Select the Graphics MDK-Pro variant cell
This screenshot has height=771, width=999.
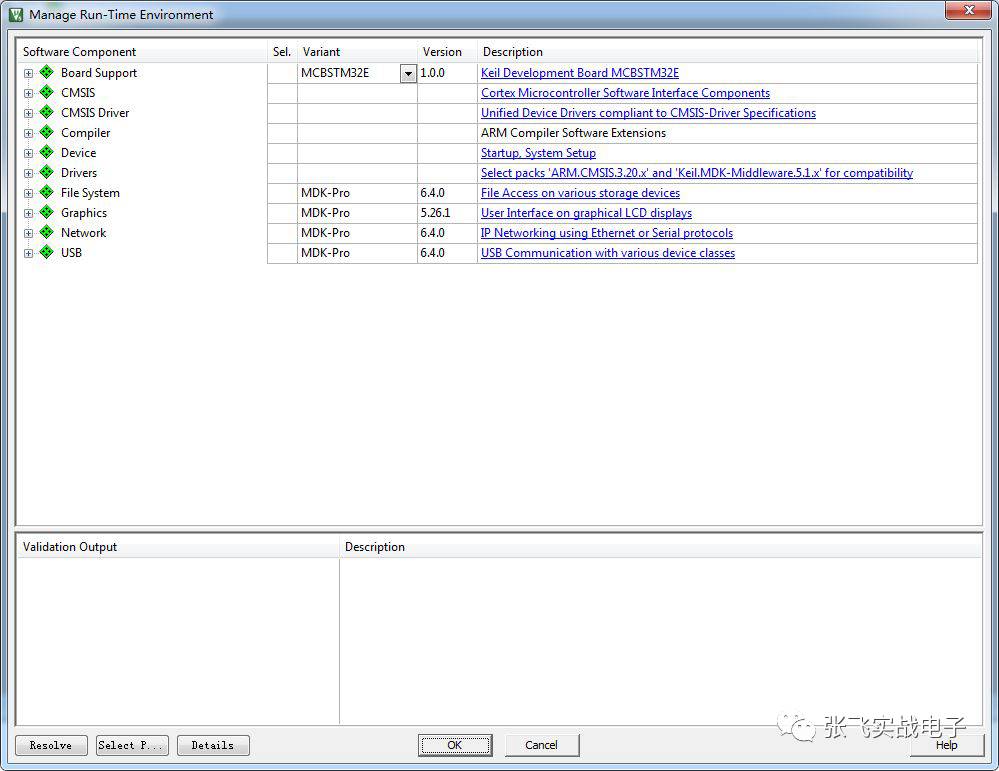(x=356, y=213)
